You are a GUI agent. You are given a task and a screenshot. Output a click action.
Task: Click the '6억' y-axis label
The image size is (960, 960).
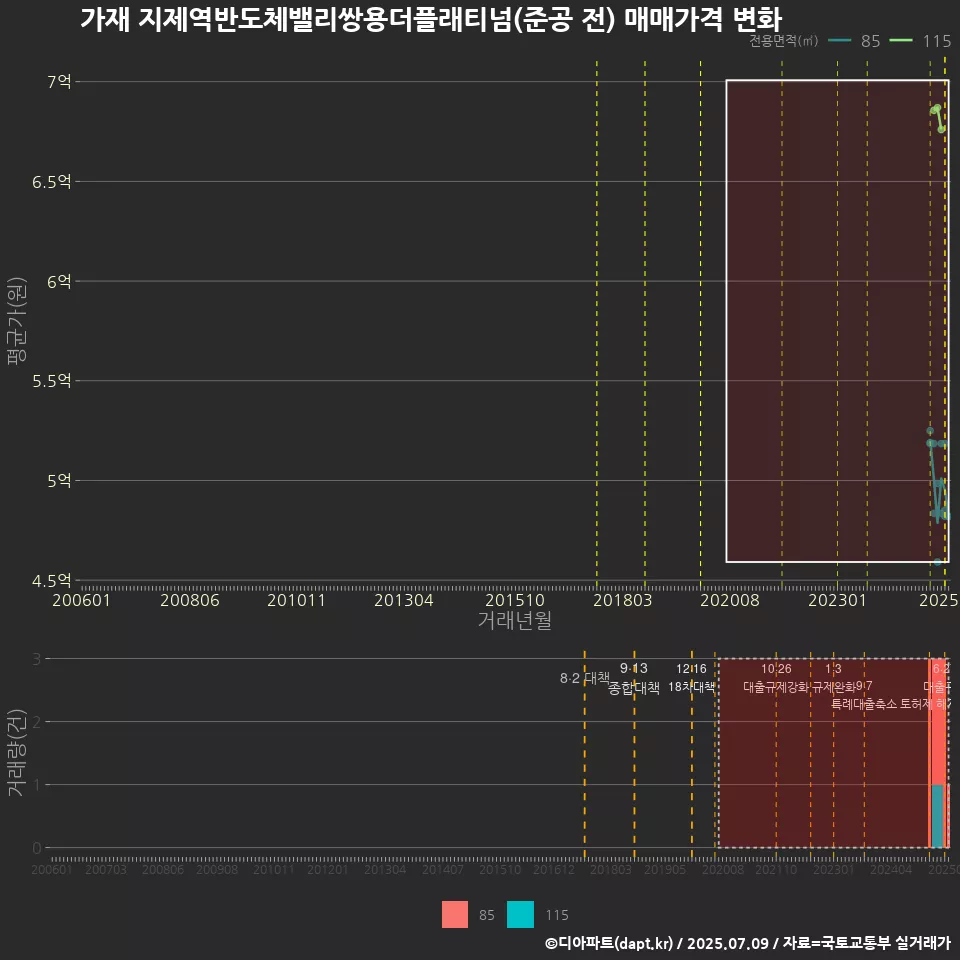tap(59, 282)
